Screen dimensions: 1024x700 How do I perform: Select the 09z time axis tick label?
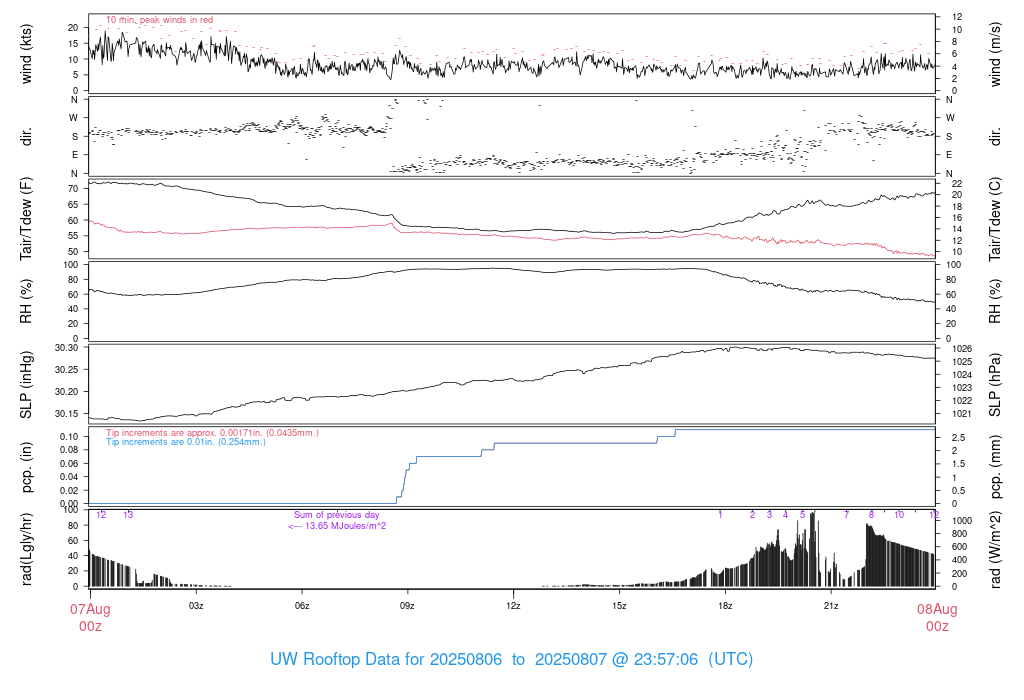(407, 606)
